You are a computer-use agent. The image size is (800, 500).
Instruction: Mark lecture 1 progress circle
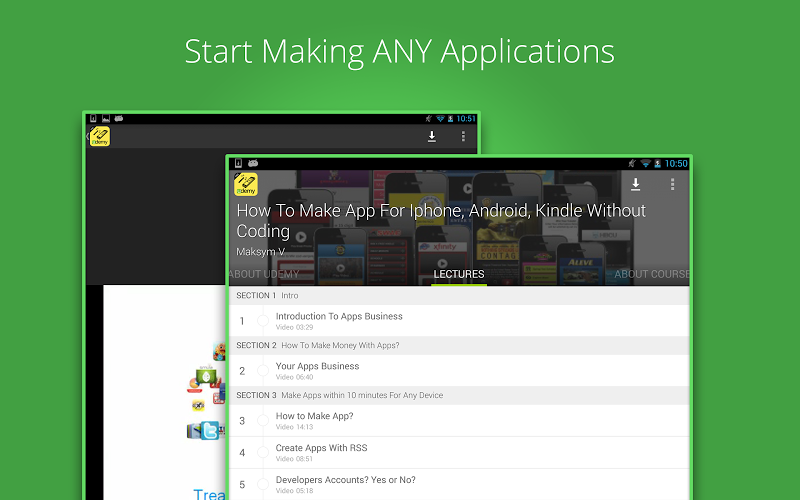point(263,320)
